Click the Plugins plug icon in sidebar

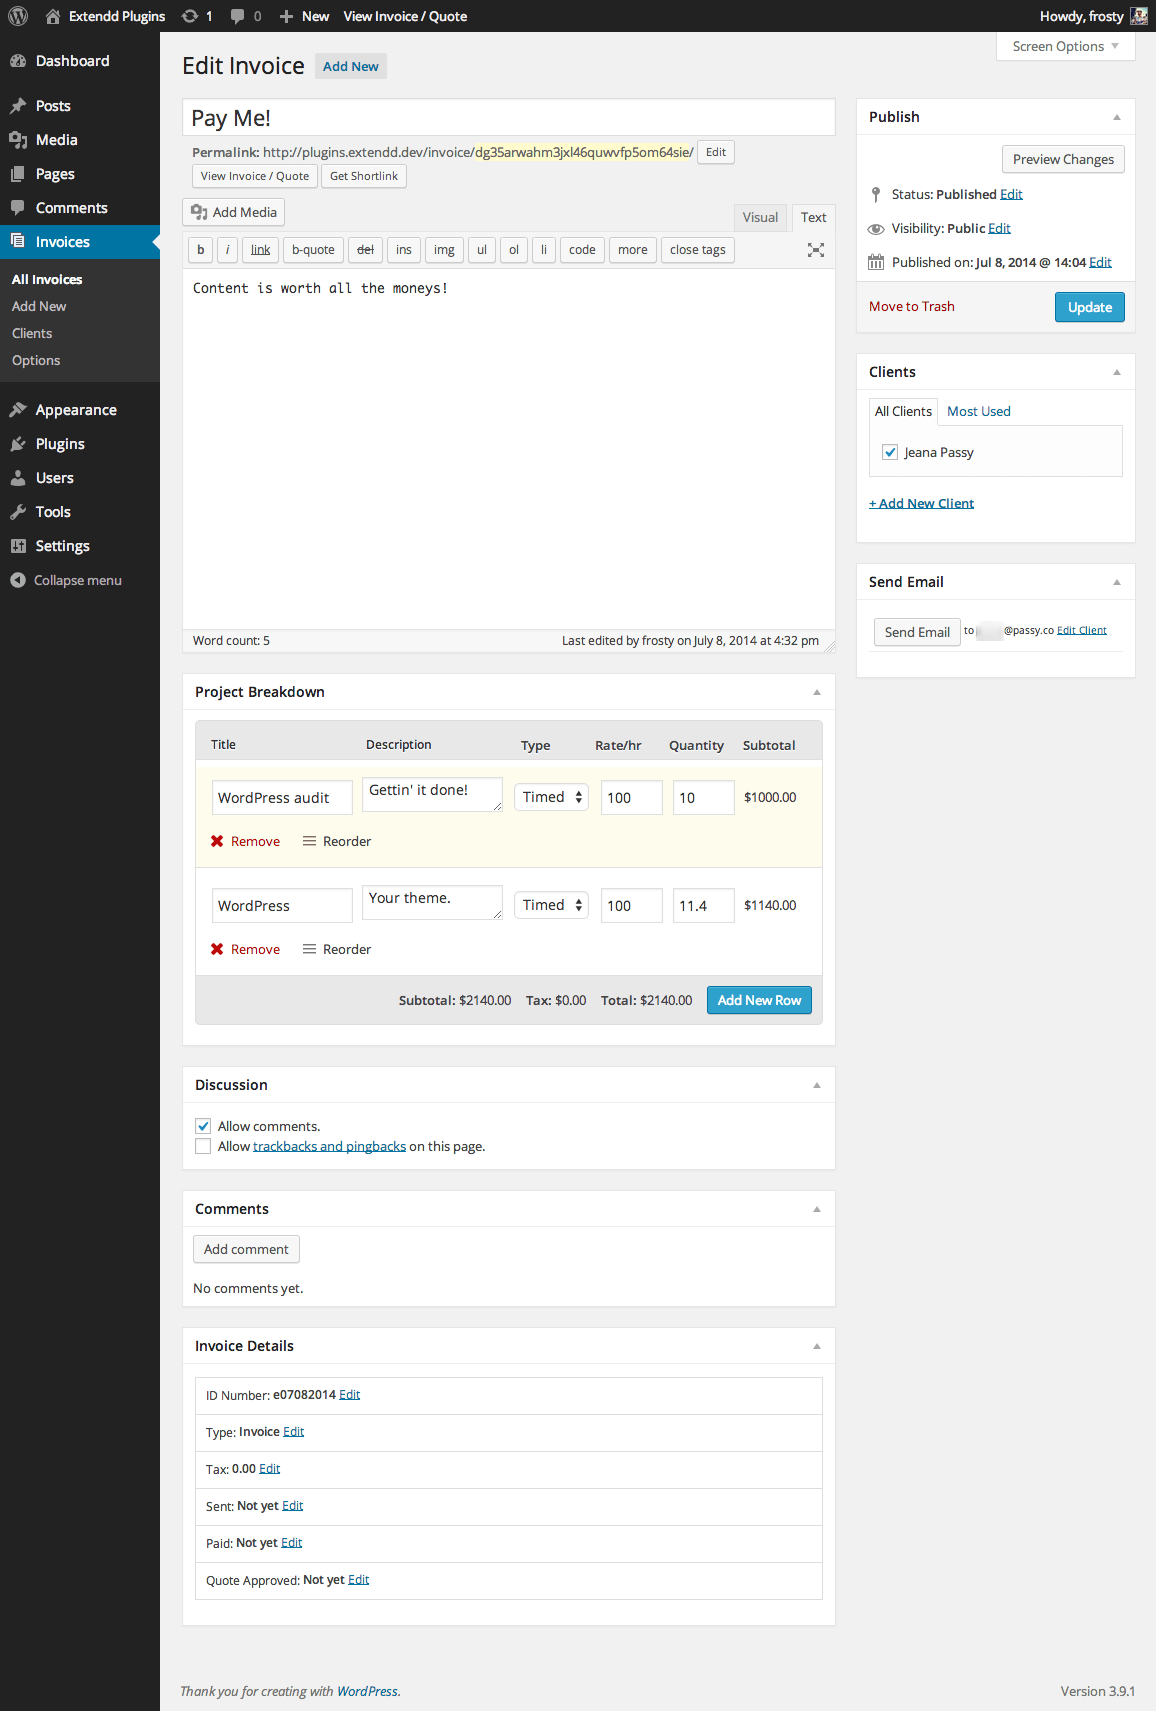[x=18, y=444]
